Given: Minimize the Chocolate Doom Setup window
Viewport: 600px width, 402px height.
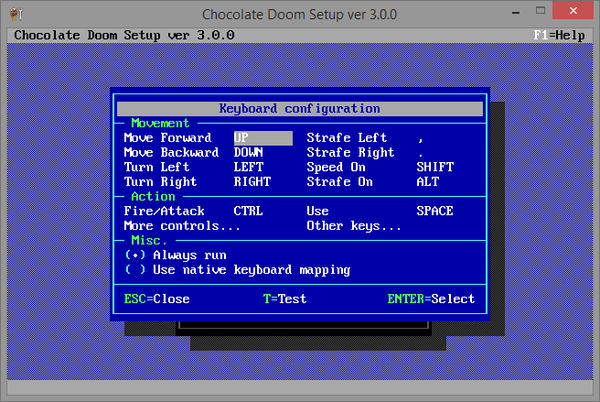Looking at the screenshot, I should pyautogui.click(x=516, y=11).
